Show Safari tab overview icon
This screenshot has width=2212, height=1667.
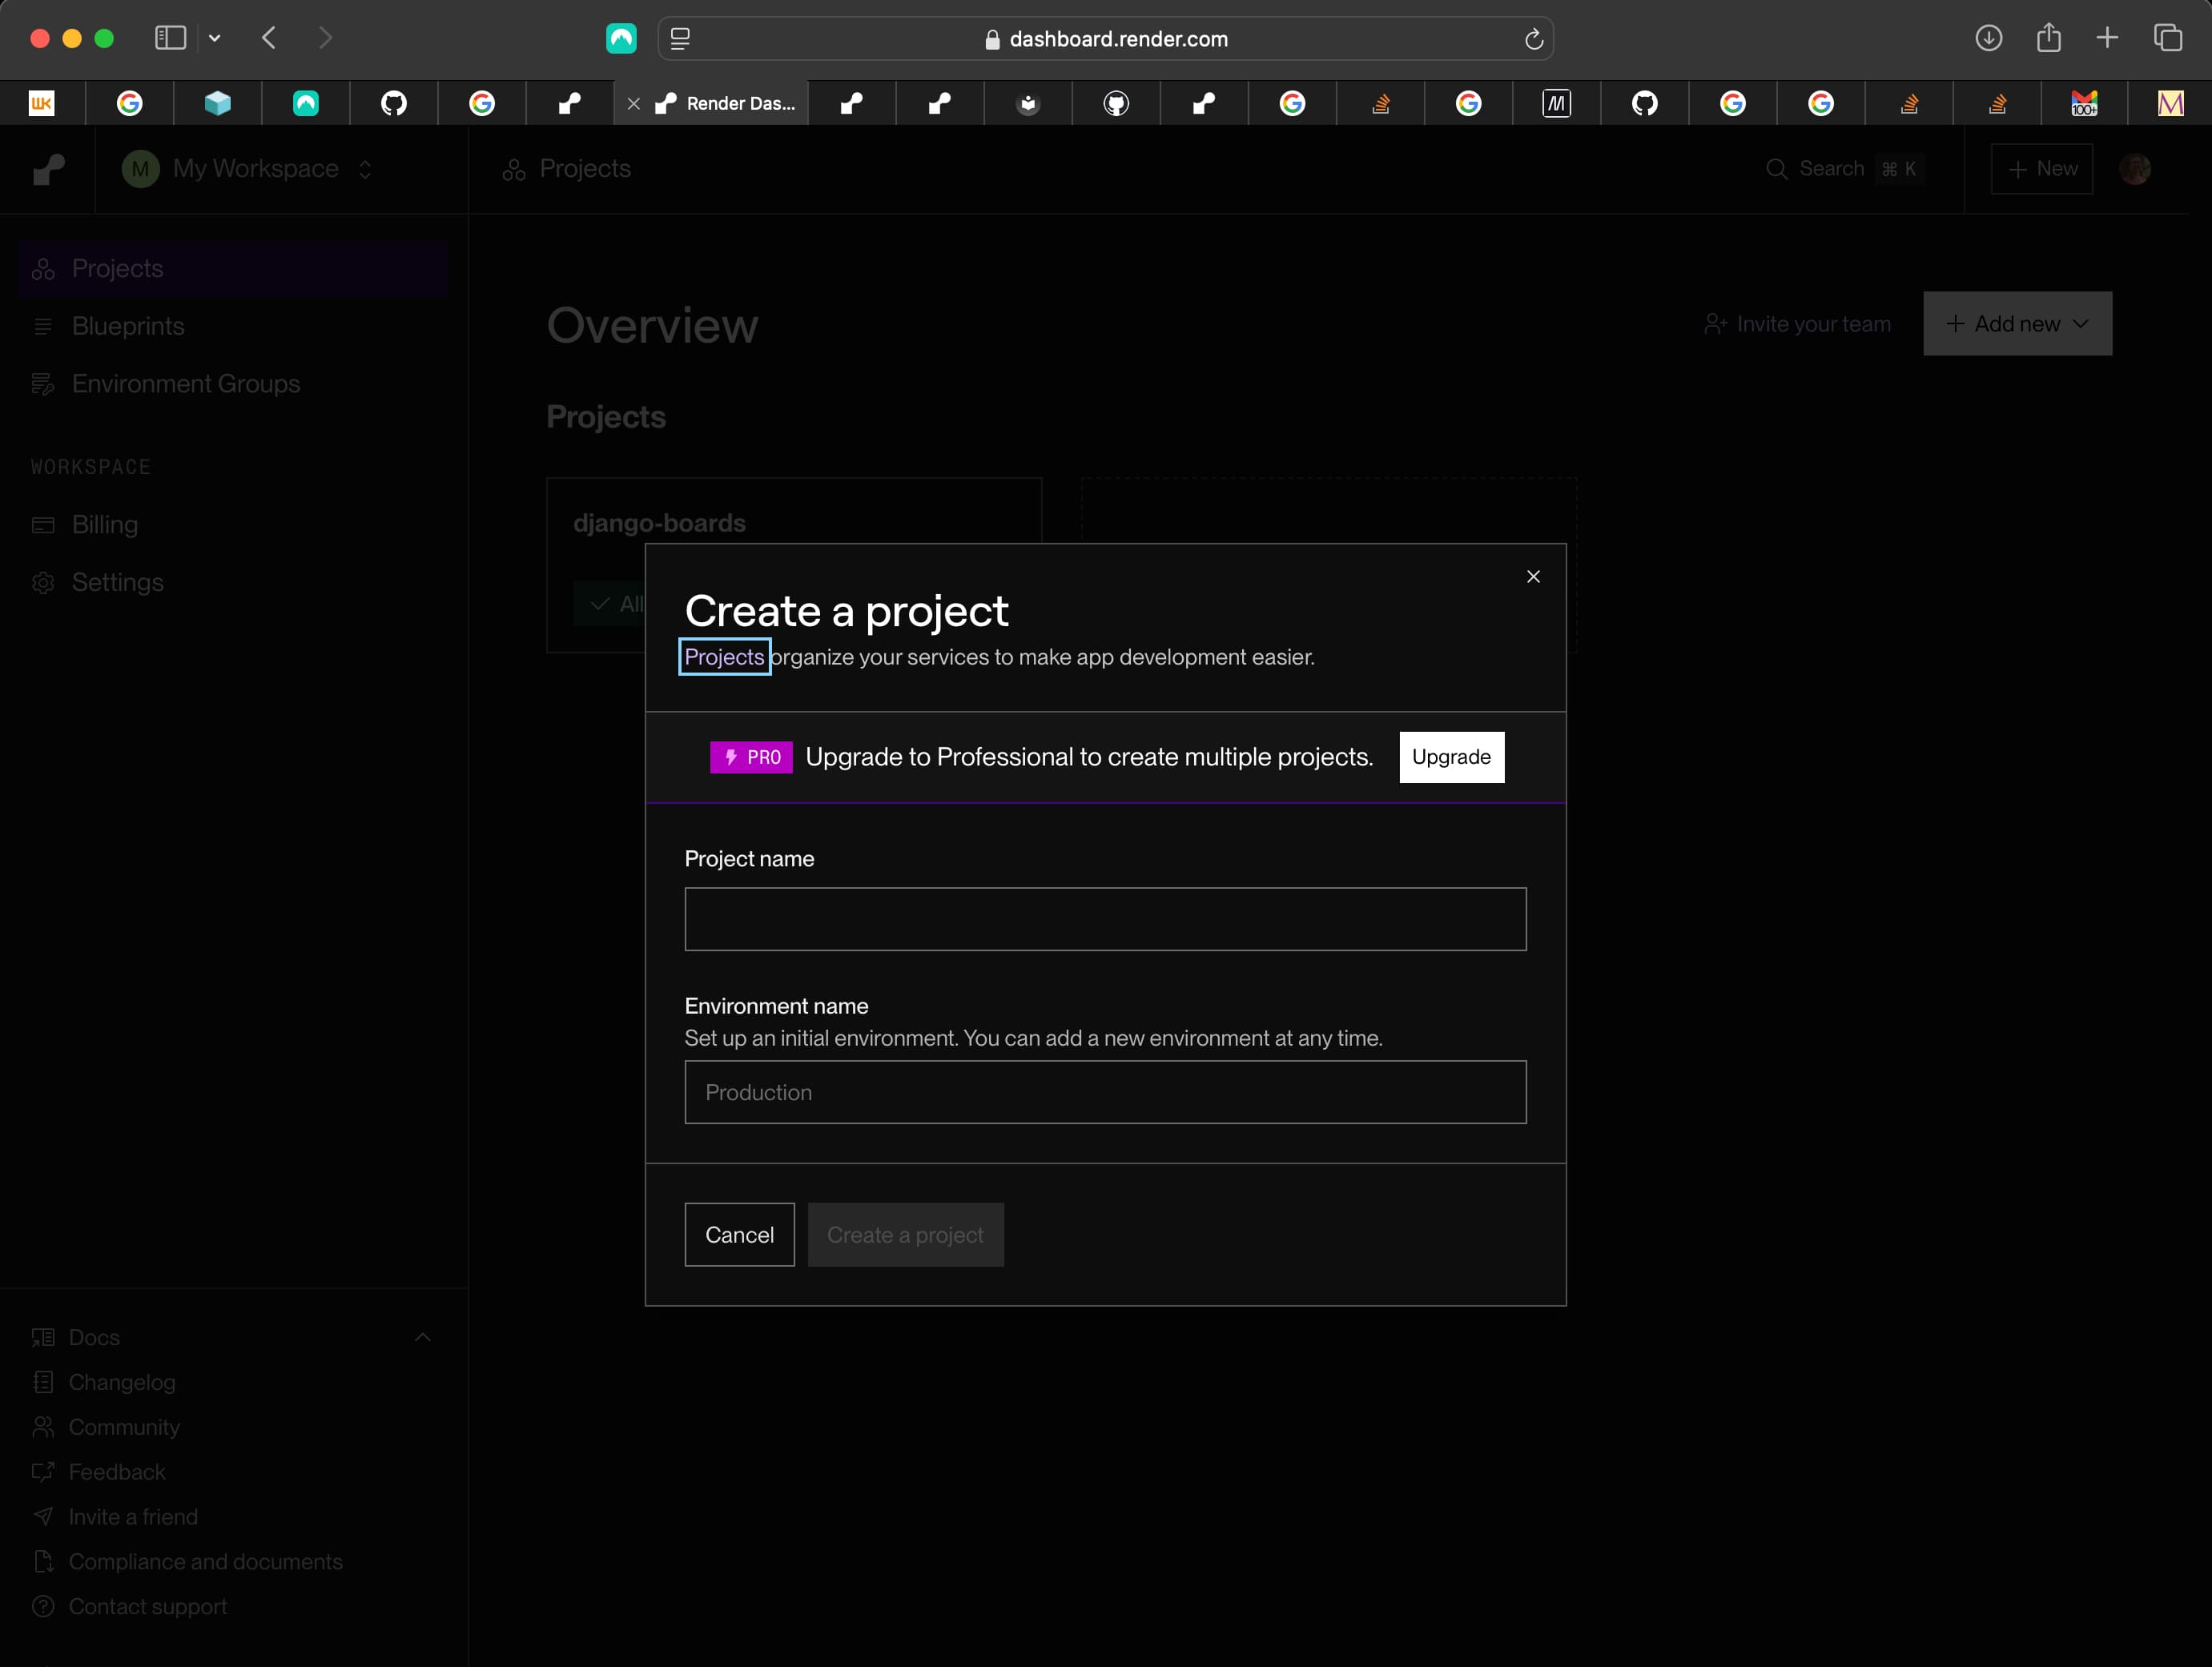coord(2167,38)
